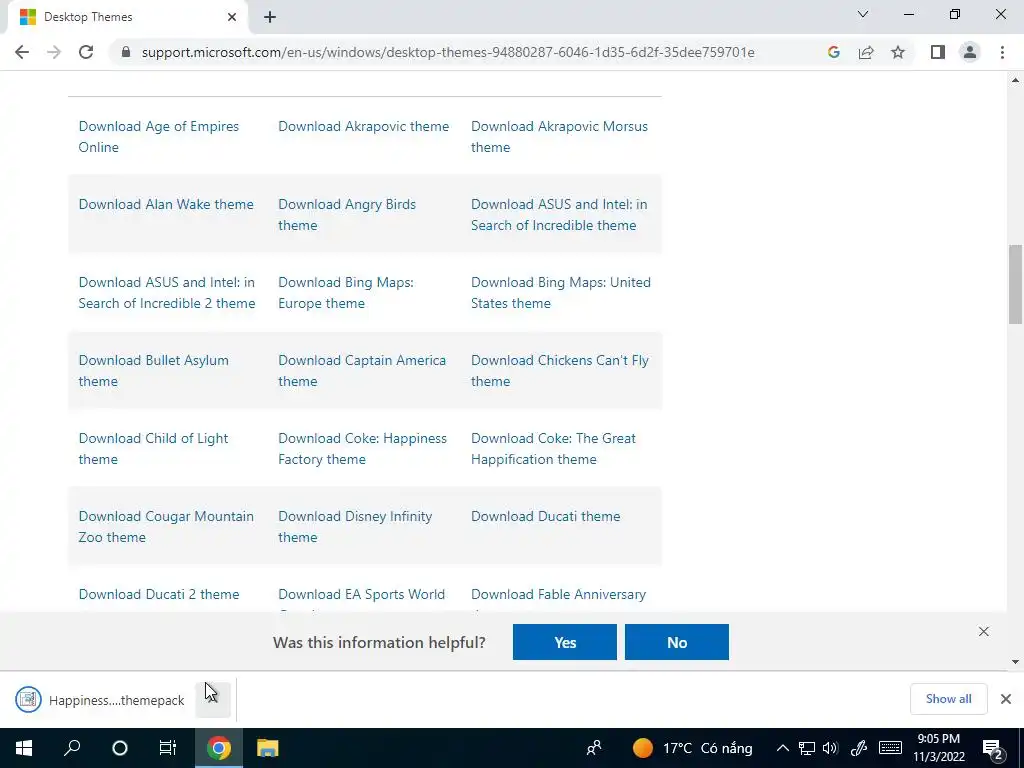Open the Chrome side panel
This screenshot has width=1024, height=768.
(x=938, y=52)
